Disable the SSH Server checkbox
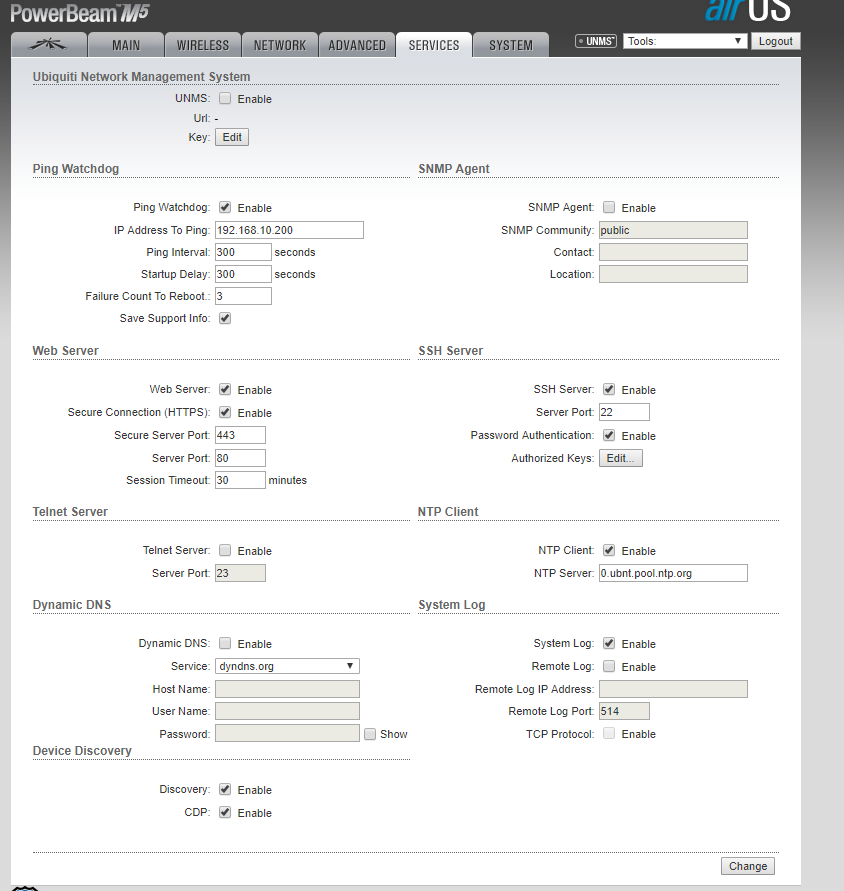Viewport: 844px width, 891px height. coord(609,389)
